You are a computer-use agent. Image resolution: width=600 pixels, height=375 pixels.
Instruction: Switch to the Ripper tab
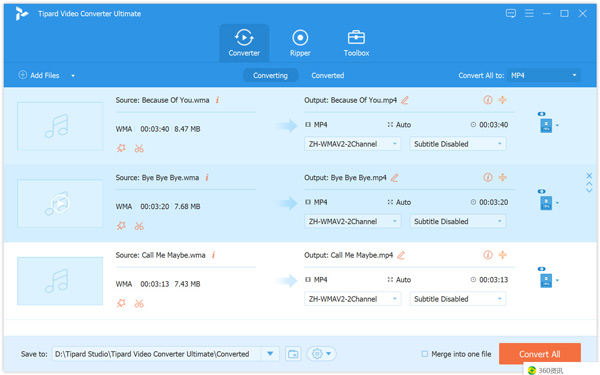(300, 43)
